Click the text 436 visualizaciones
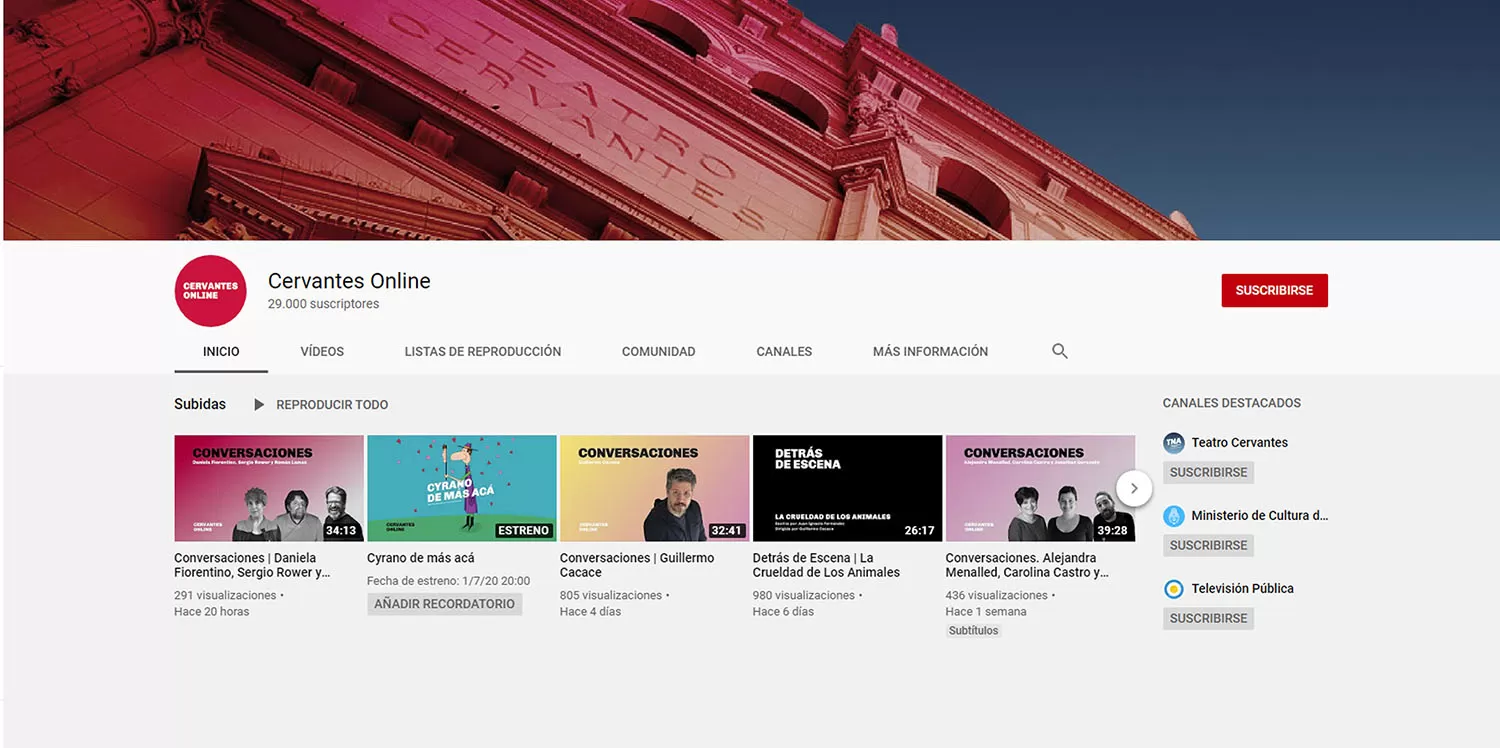 pyautogui.click(x=997, y=595)
